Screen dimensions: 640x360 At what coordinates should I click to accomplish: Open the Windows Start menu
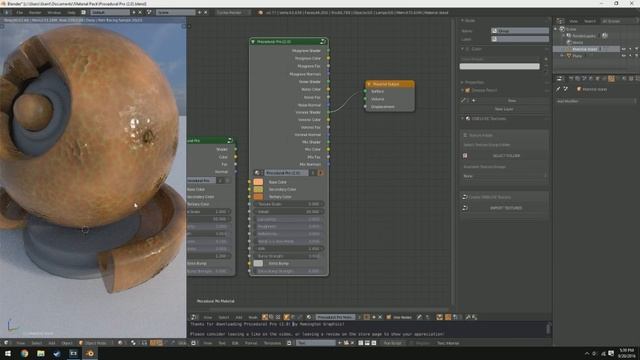pos(8,353)
